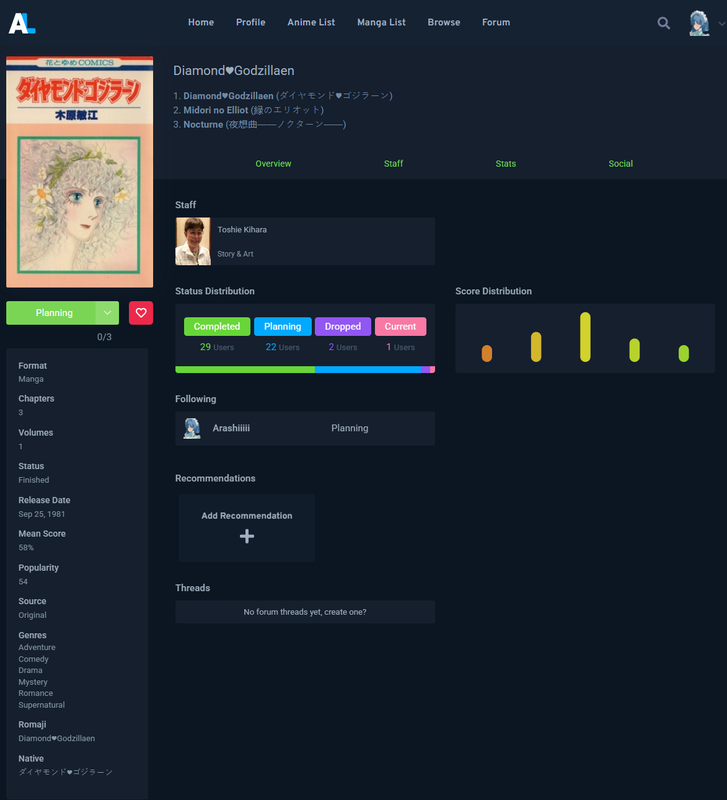Image resolution: width=727 pixels, height=800 pixels.
Task: Click 'No forum threads yet, create one?'
Action: click(x=305, y=612)
